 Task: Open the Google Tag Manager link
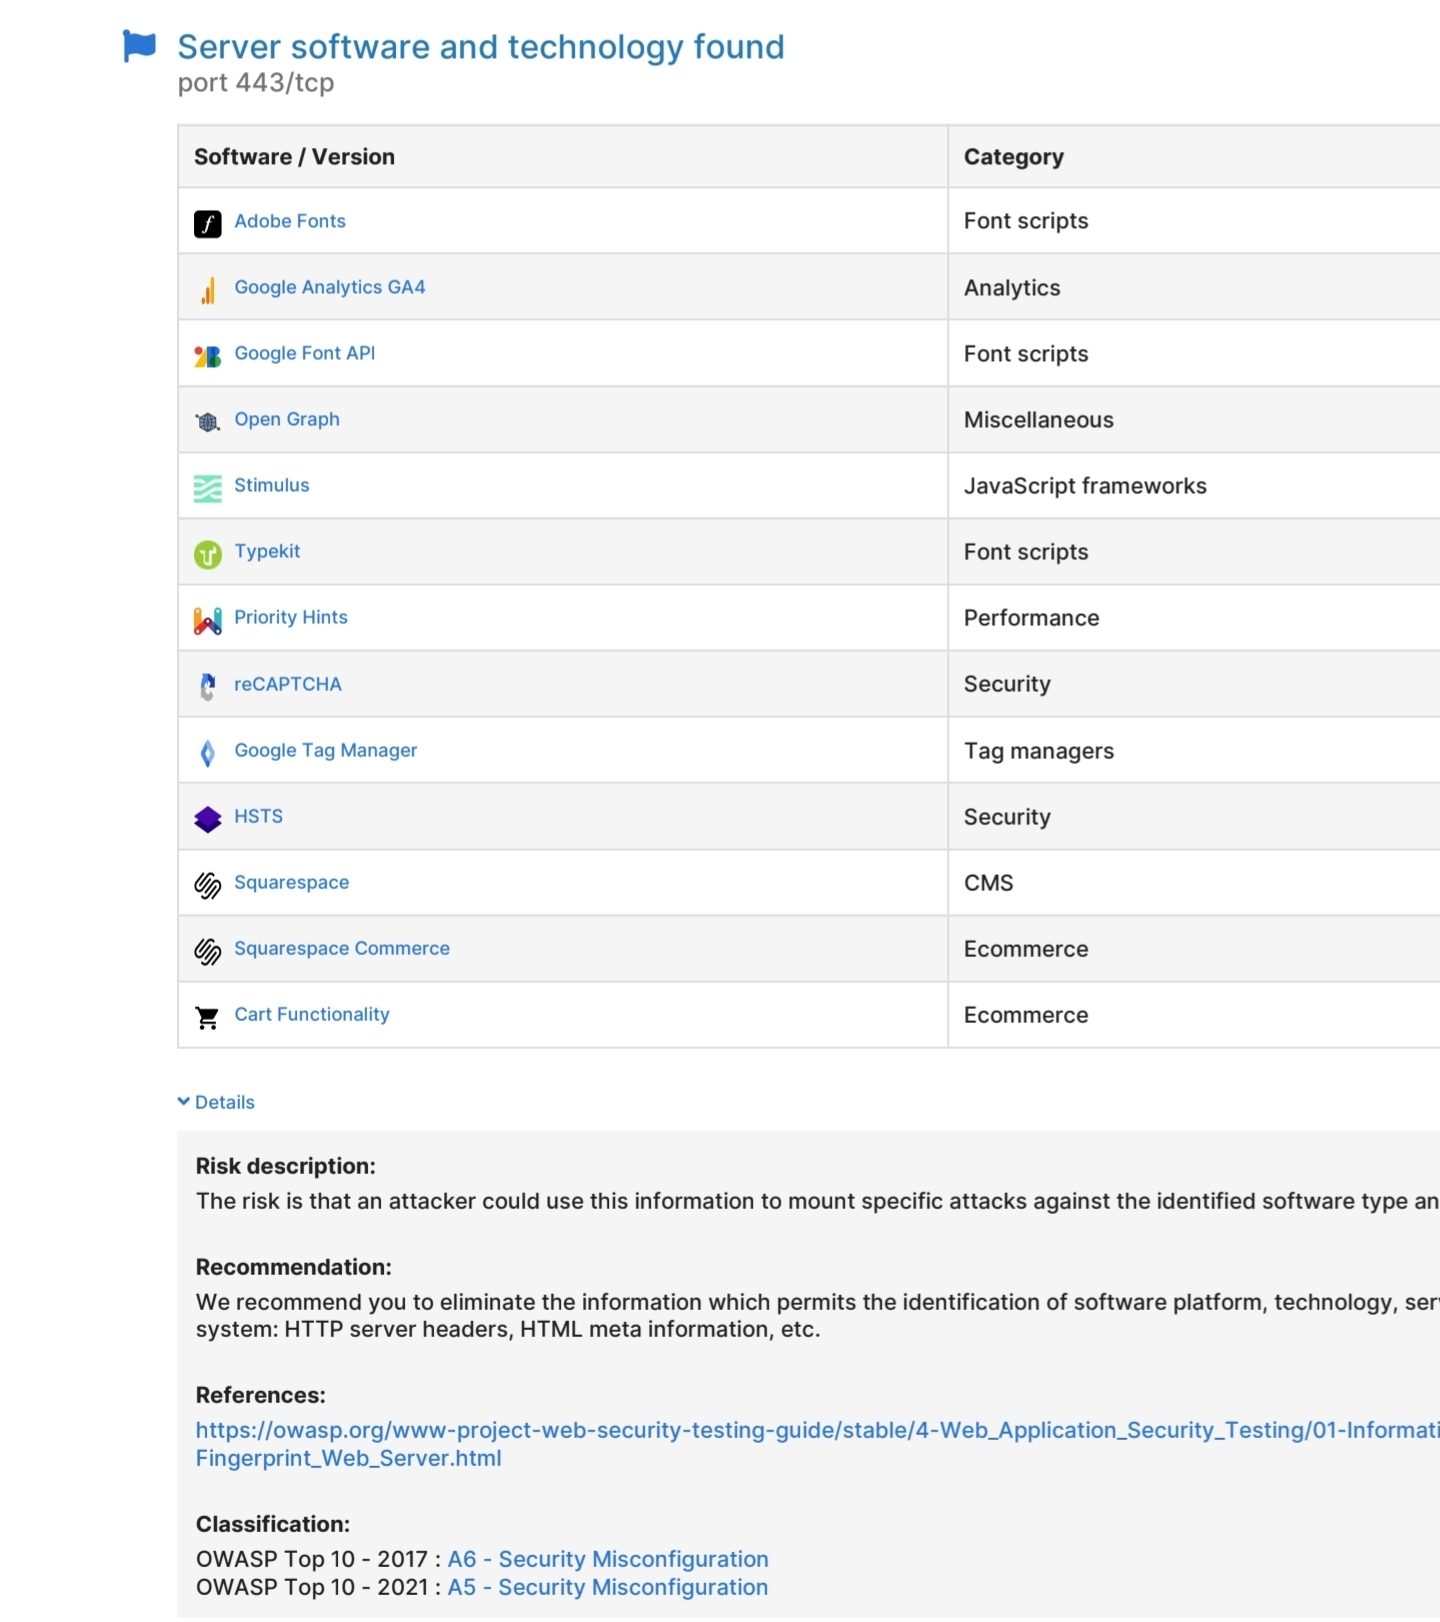326,750
